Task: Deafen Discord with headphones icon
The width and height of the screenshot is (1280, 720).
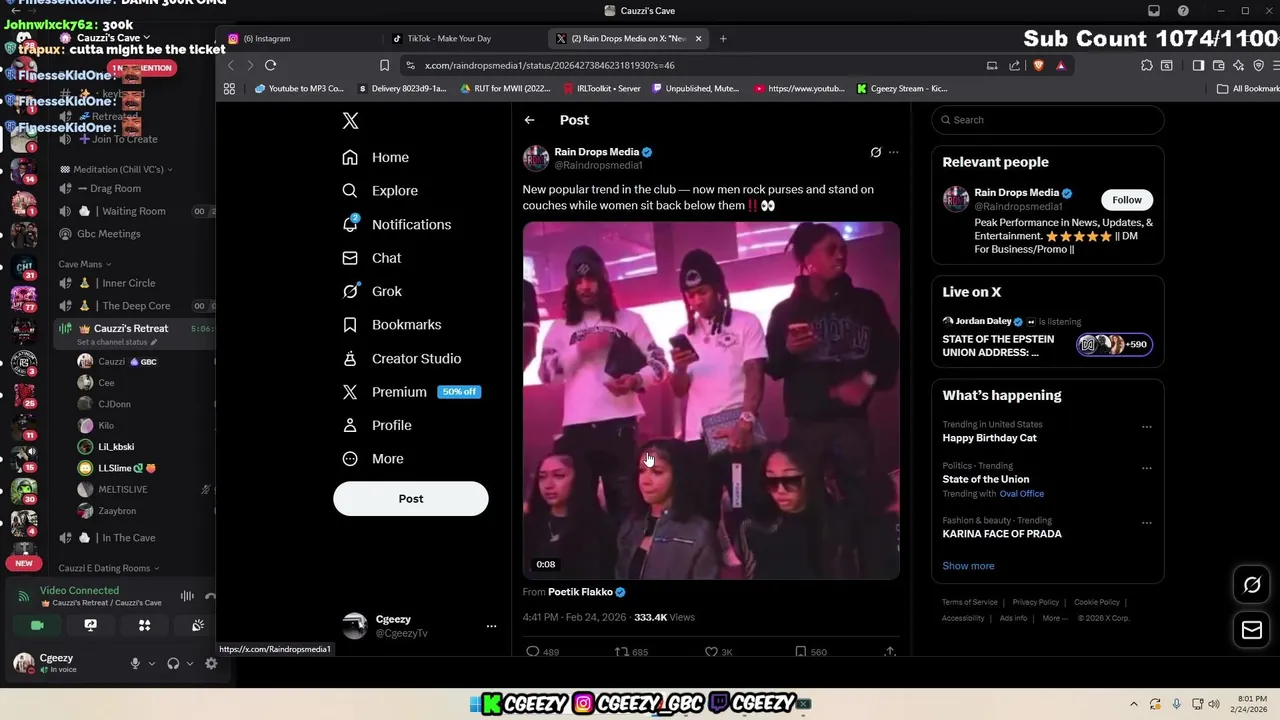Action: (x=173, y=663)
